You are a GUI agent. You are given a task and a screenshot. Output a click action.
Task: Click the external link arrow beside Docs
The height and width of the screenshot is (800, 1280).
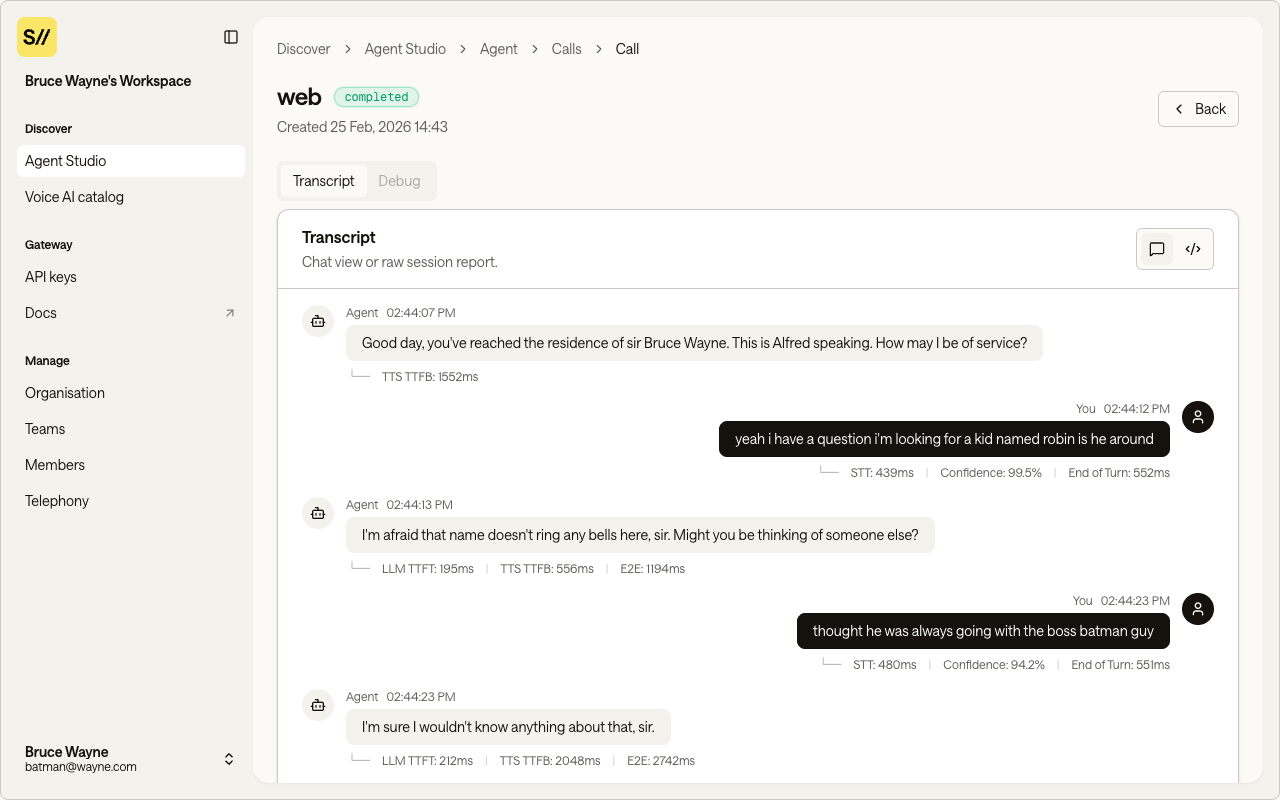(229, 312)
